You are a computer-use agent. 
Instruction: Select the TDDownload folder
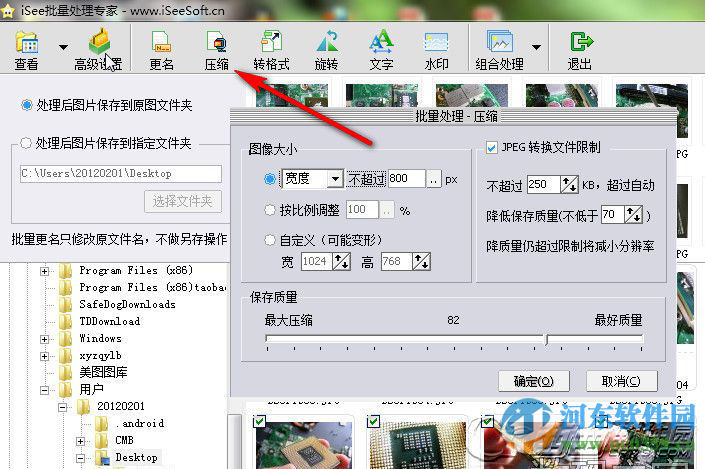tap(110, 322)
